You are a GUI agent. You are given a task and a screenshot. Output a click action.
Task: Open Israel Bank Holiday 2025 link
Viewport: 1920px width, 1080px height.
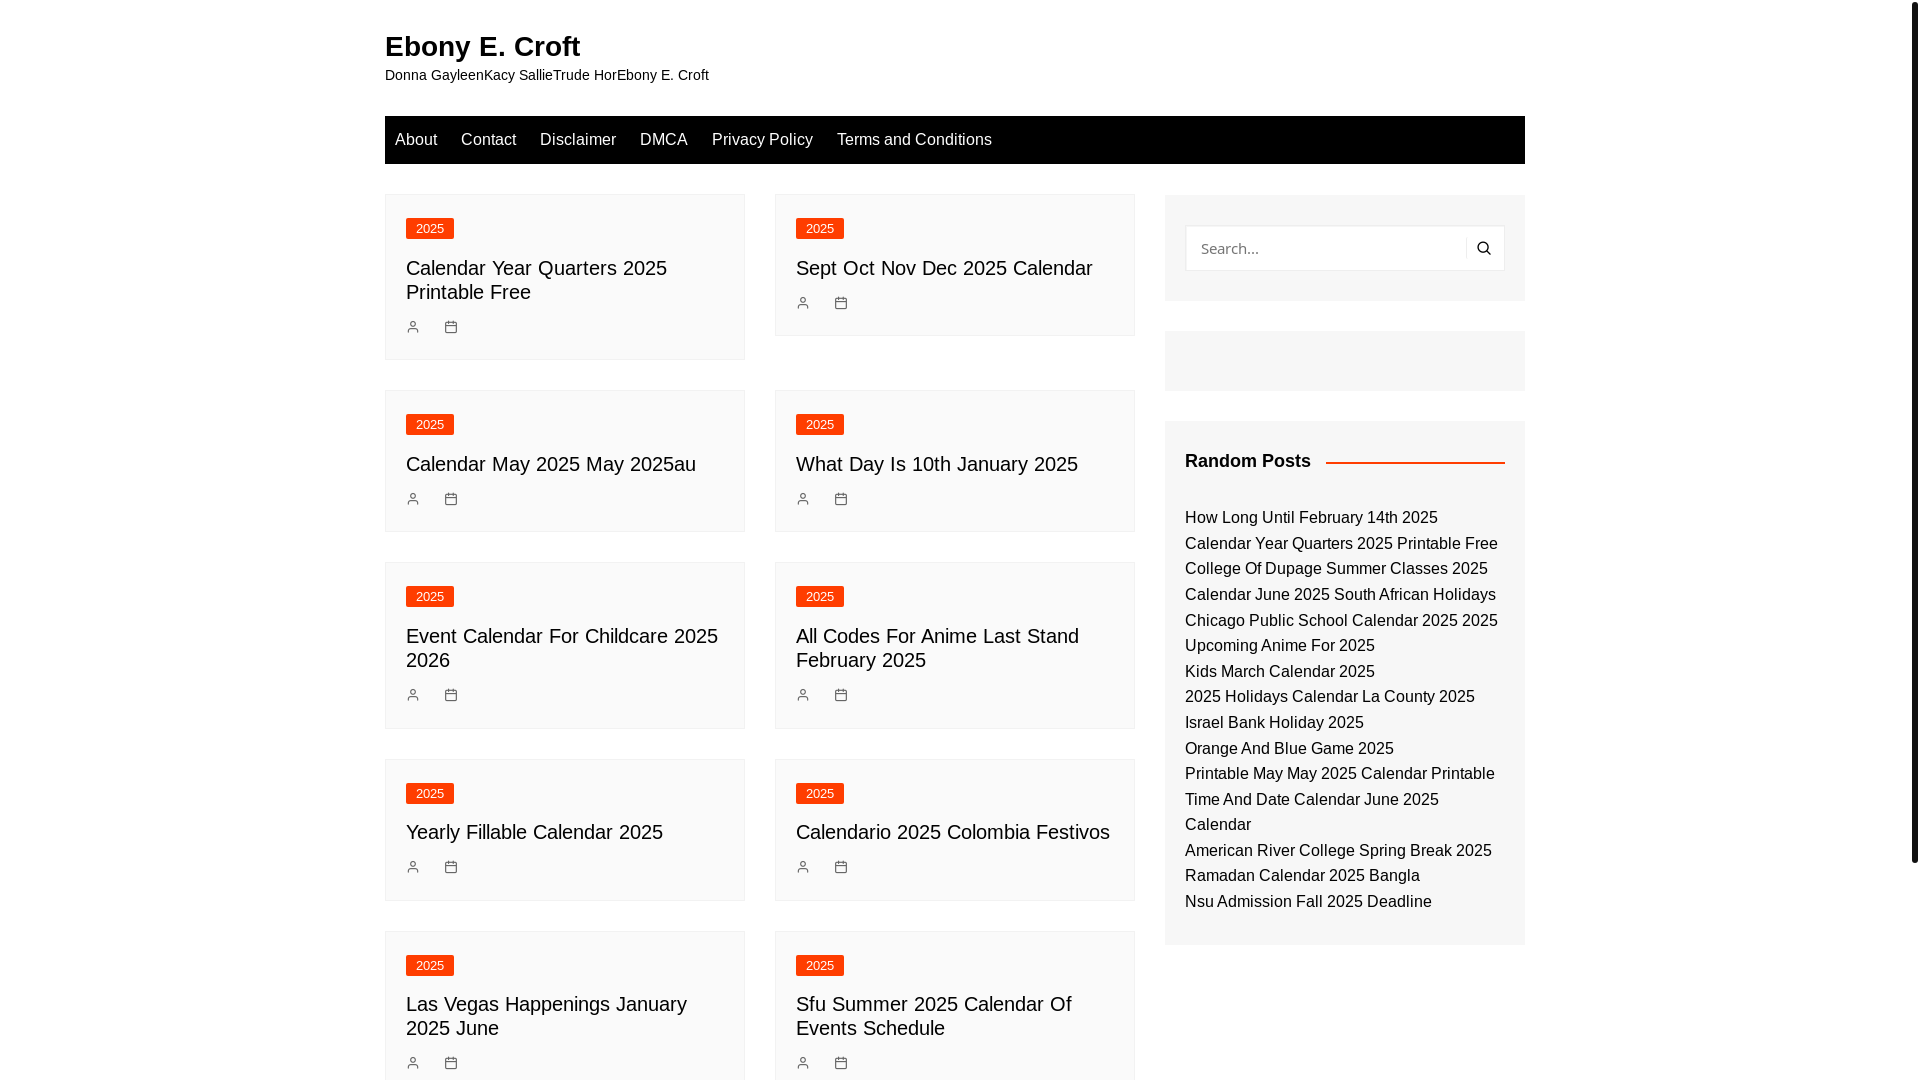(x=1274, y=723)
